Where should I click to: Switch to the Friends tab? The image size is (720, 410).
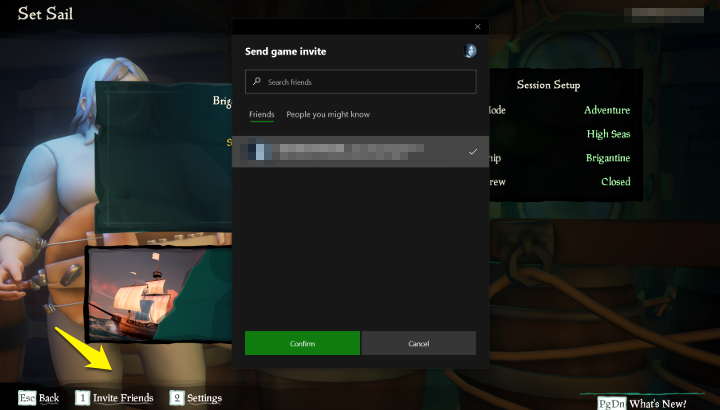[x=262, y=114]
